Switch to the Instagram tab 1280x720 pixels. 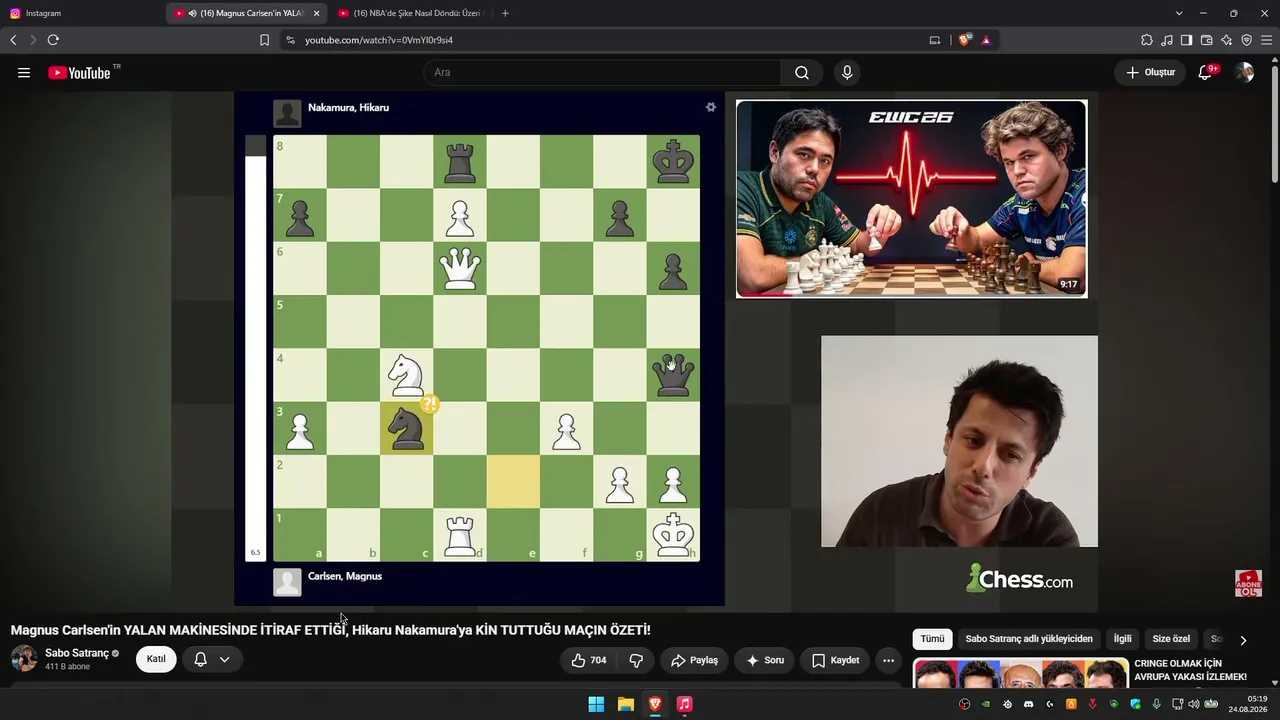pyautogui.click(x=82, y=13)
